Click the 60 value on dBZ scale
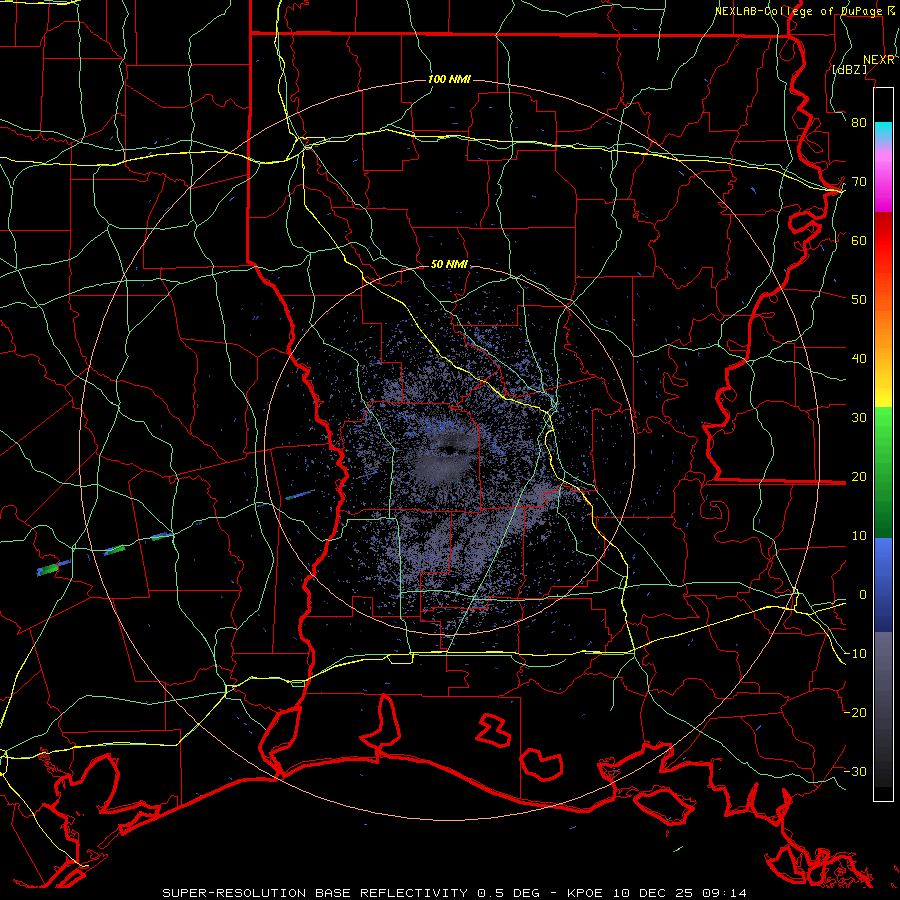Image resolution: width=900 pixels, height=900 pixels. (x=859, y=240)
